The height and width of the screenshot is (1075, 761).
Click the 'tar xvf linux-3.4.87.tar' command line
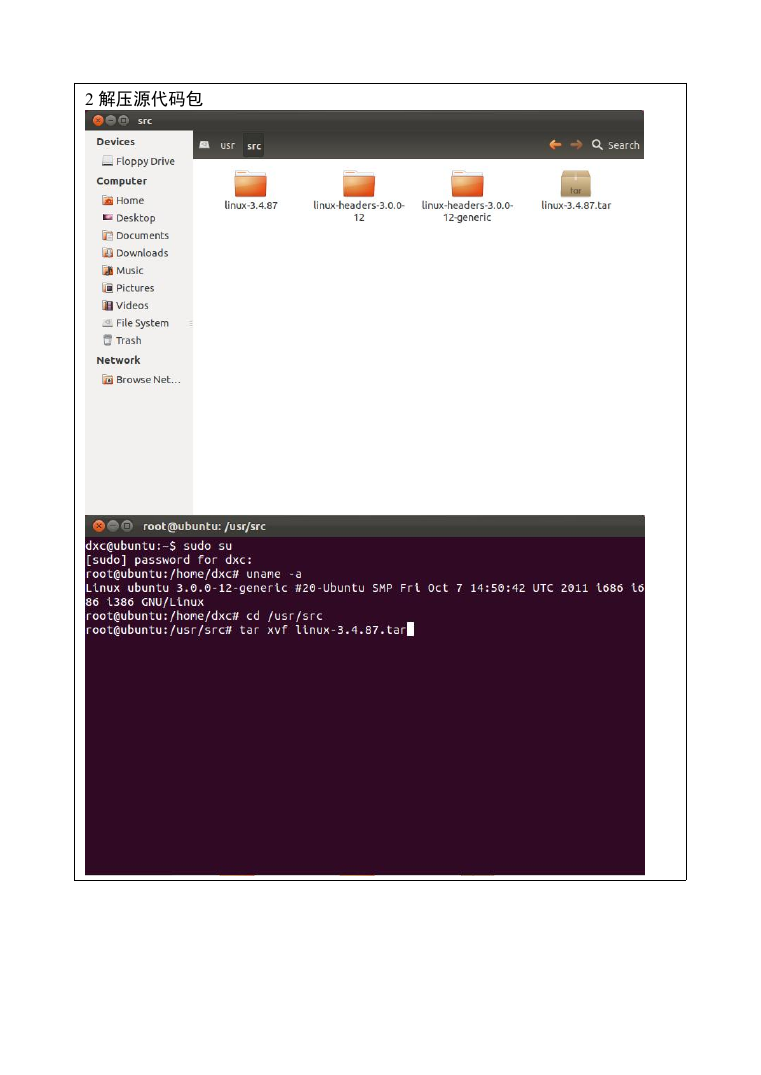[250, 629]
